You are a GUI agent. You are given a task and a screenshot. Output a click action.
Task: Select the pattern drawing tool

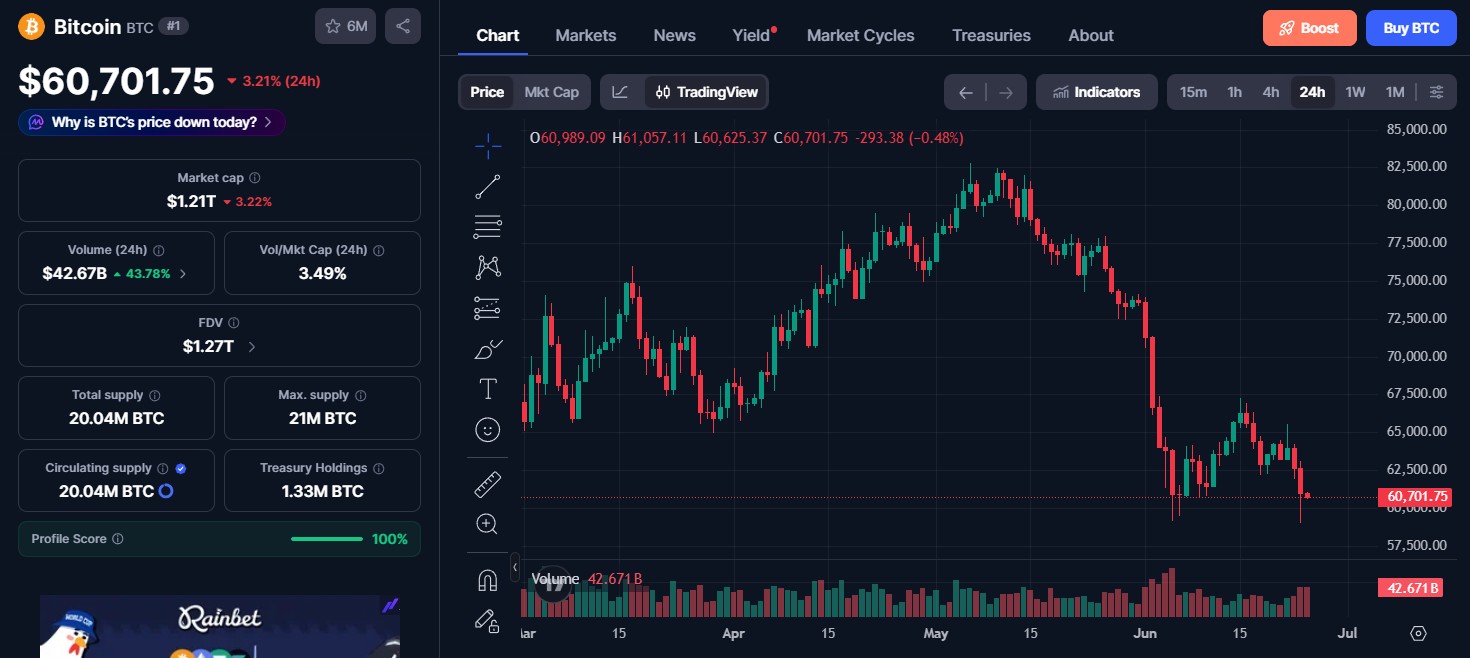point(488,267)
